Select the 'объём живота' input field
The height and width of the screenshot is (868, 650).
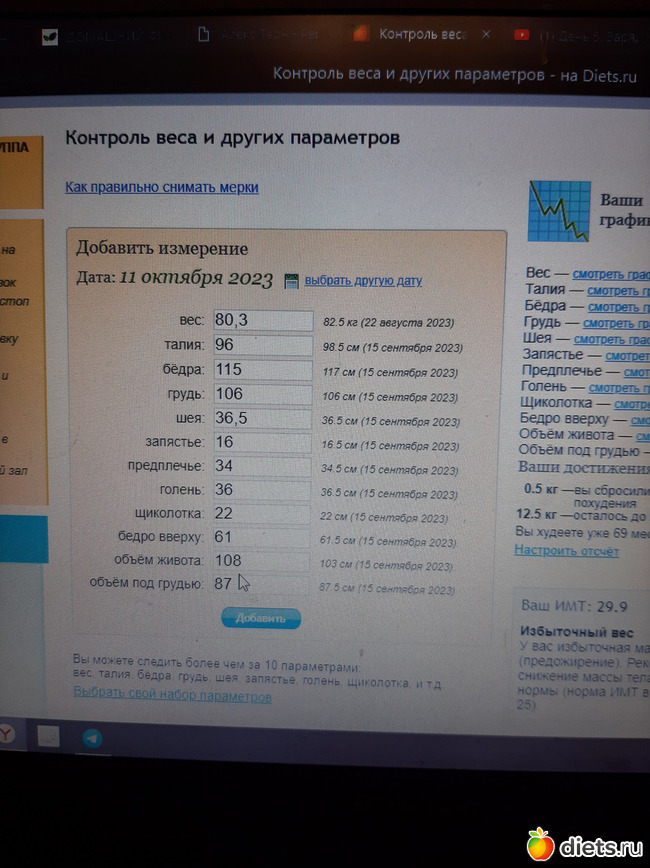[x=262, y=561]
